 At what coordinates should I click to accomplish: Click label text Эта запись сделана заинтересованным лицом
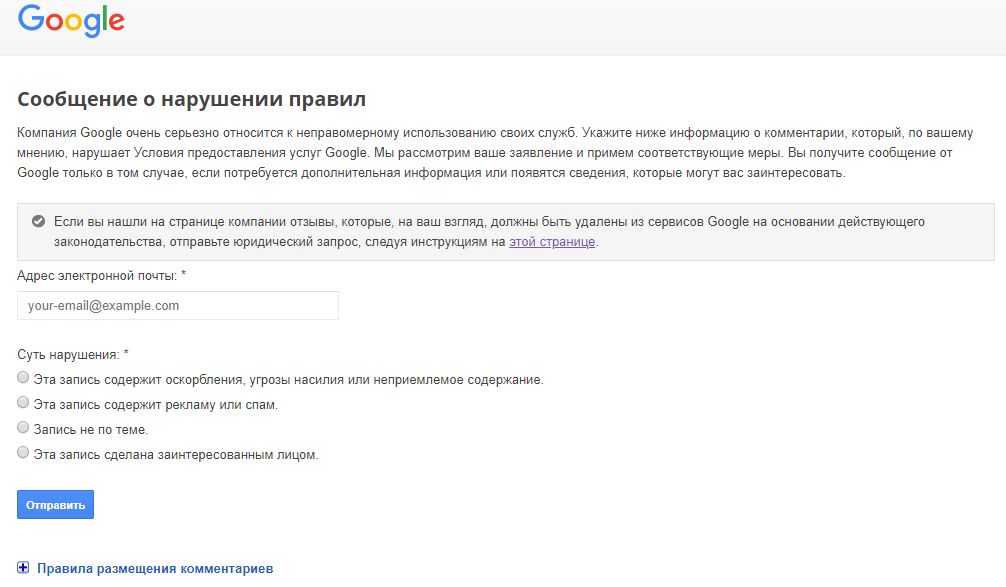(176, 455)
